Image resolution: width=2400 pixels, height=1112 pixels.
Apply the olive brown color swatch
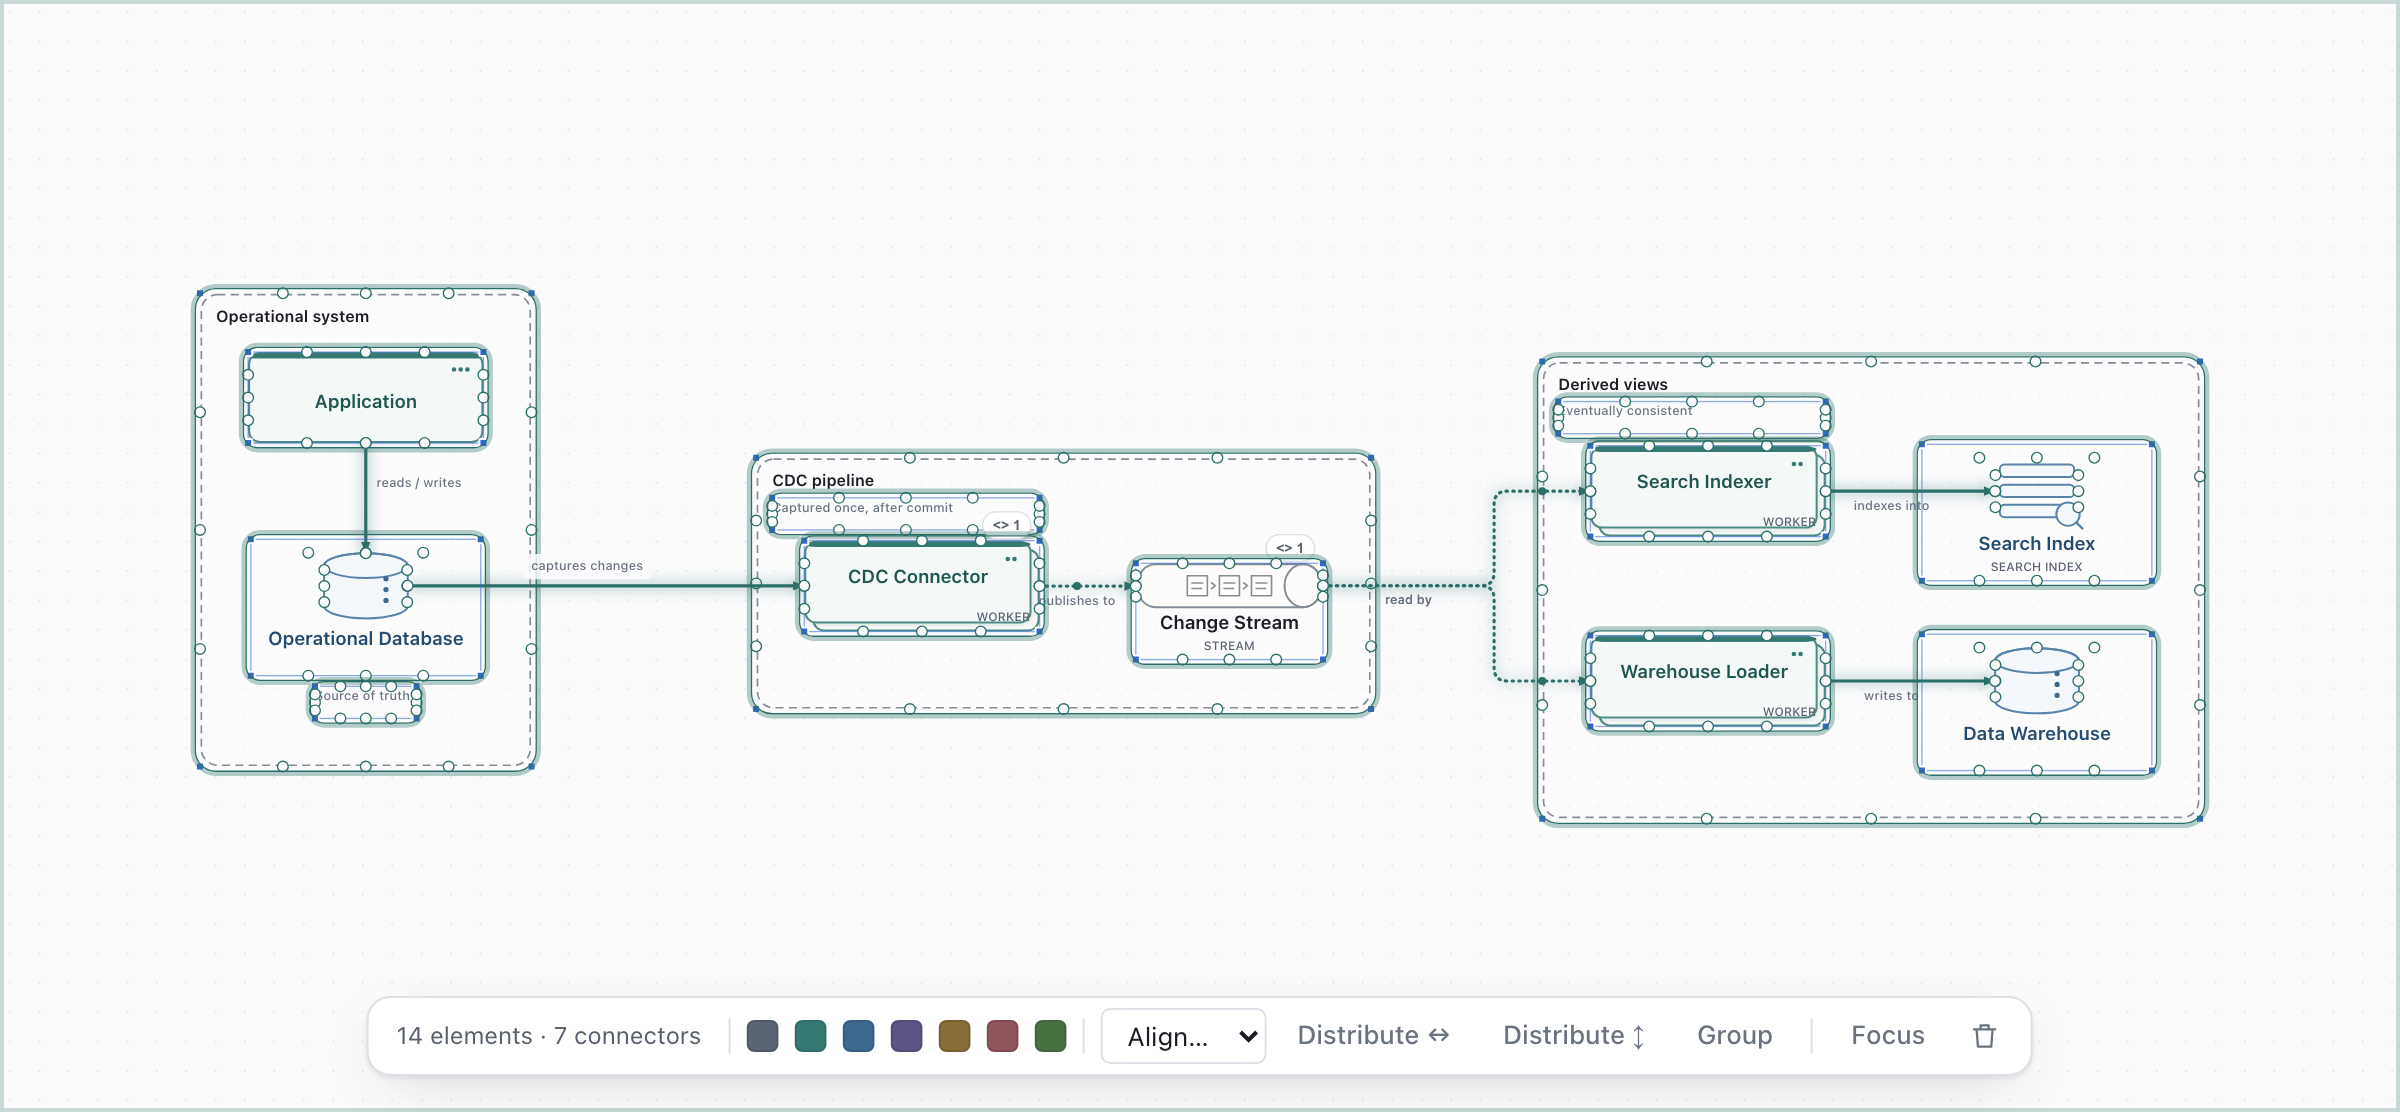tap(954, 1036)
